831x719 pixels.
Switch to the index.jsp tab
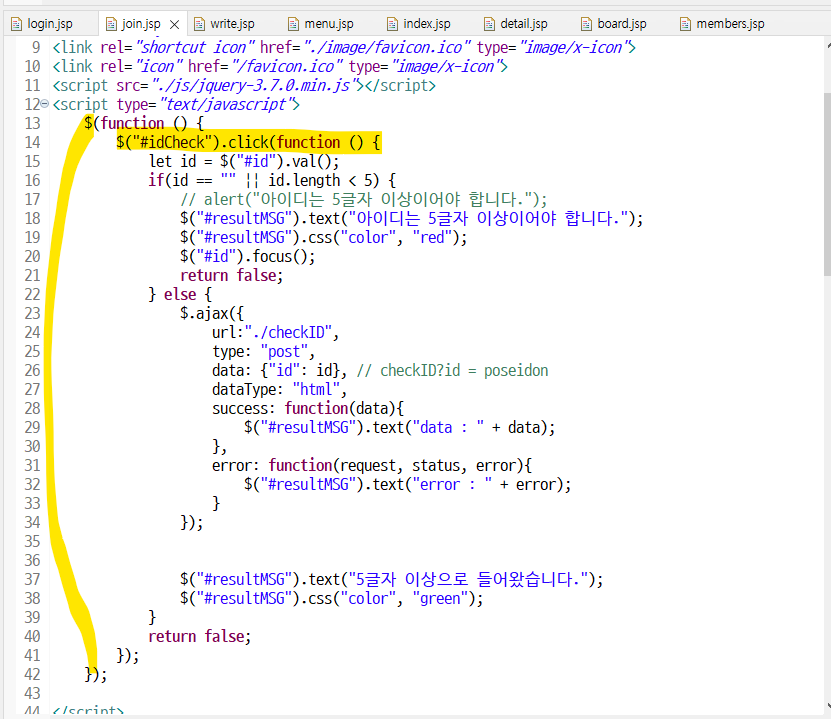(x=427, y=24)
